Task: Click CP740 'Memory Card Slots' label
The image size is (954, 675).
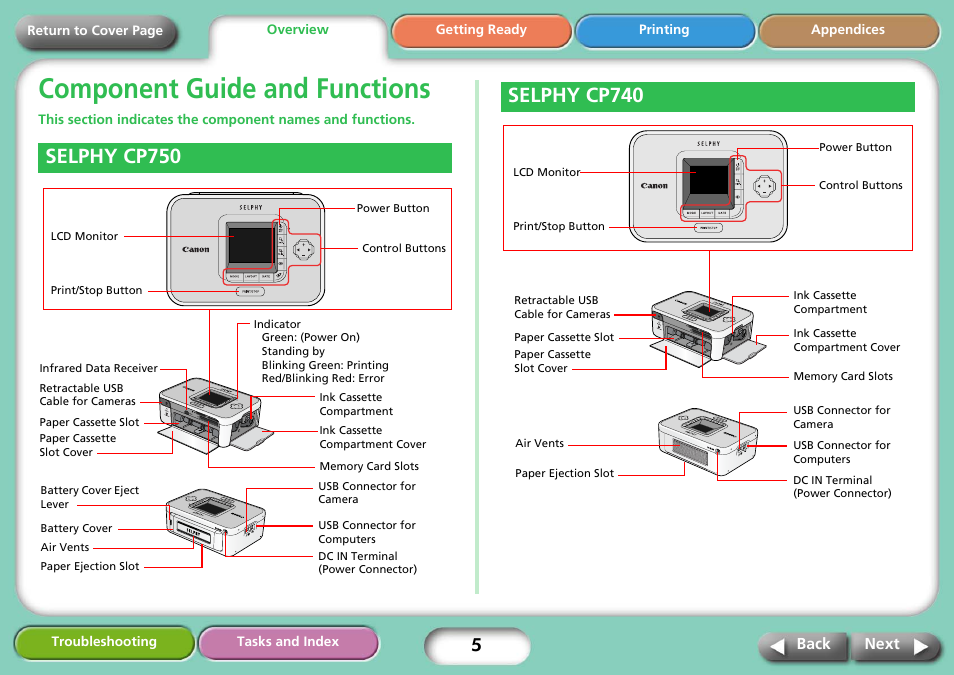Action: pyautogui.click(x=843, y=376)
